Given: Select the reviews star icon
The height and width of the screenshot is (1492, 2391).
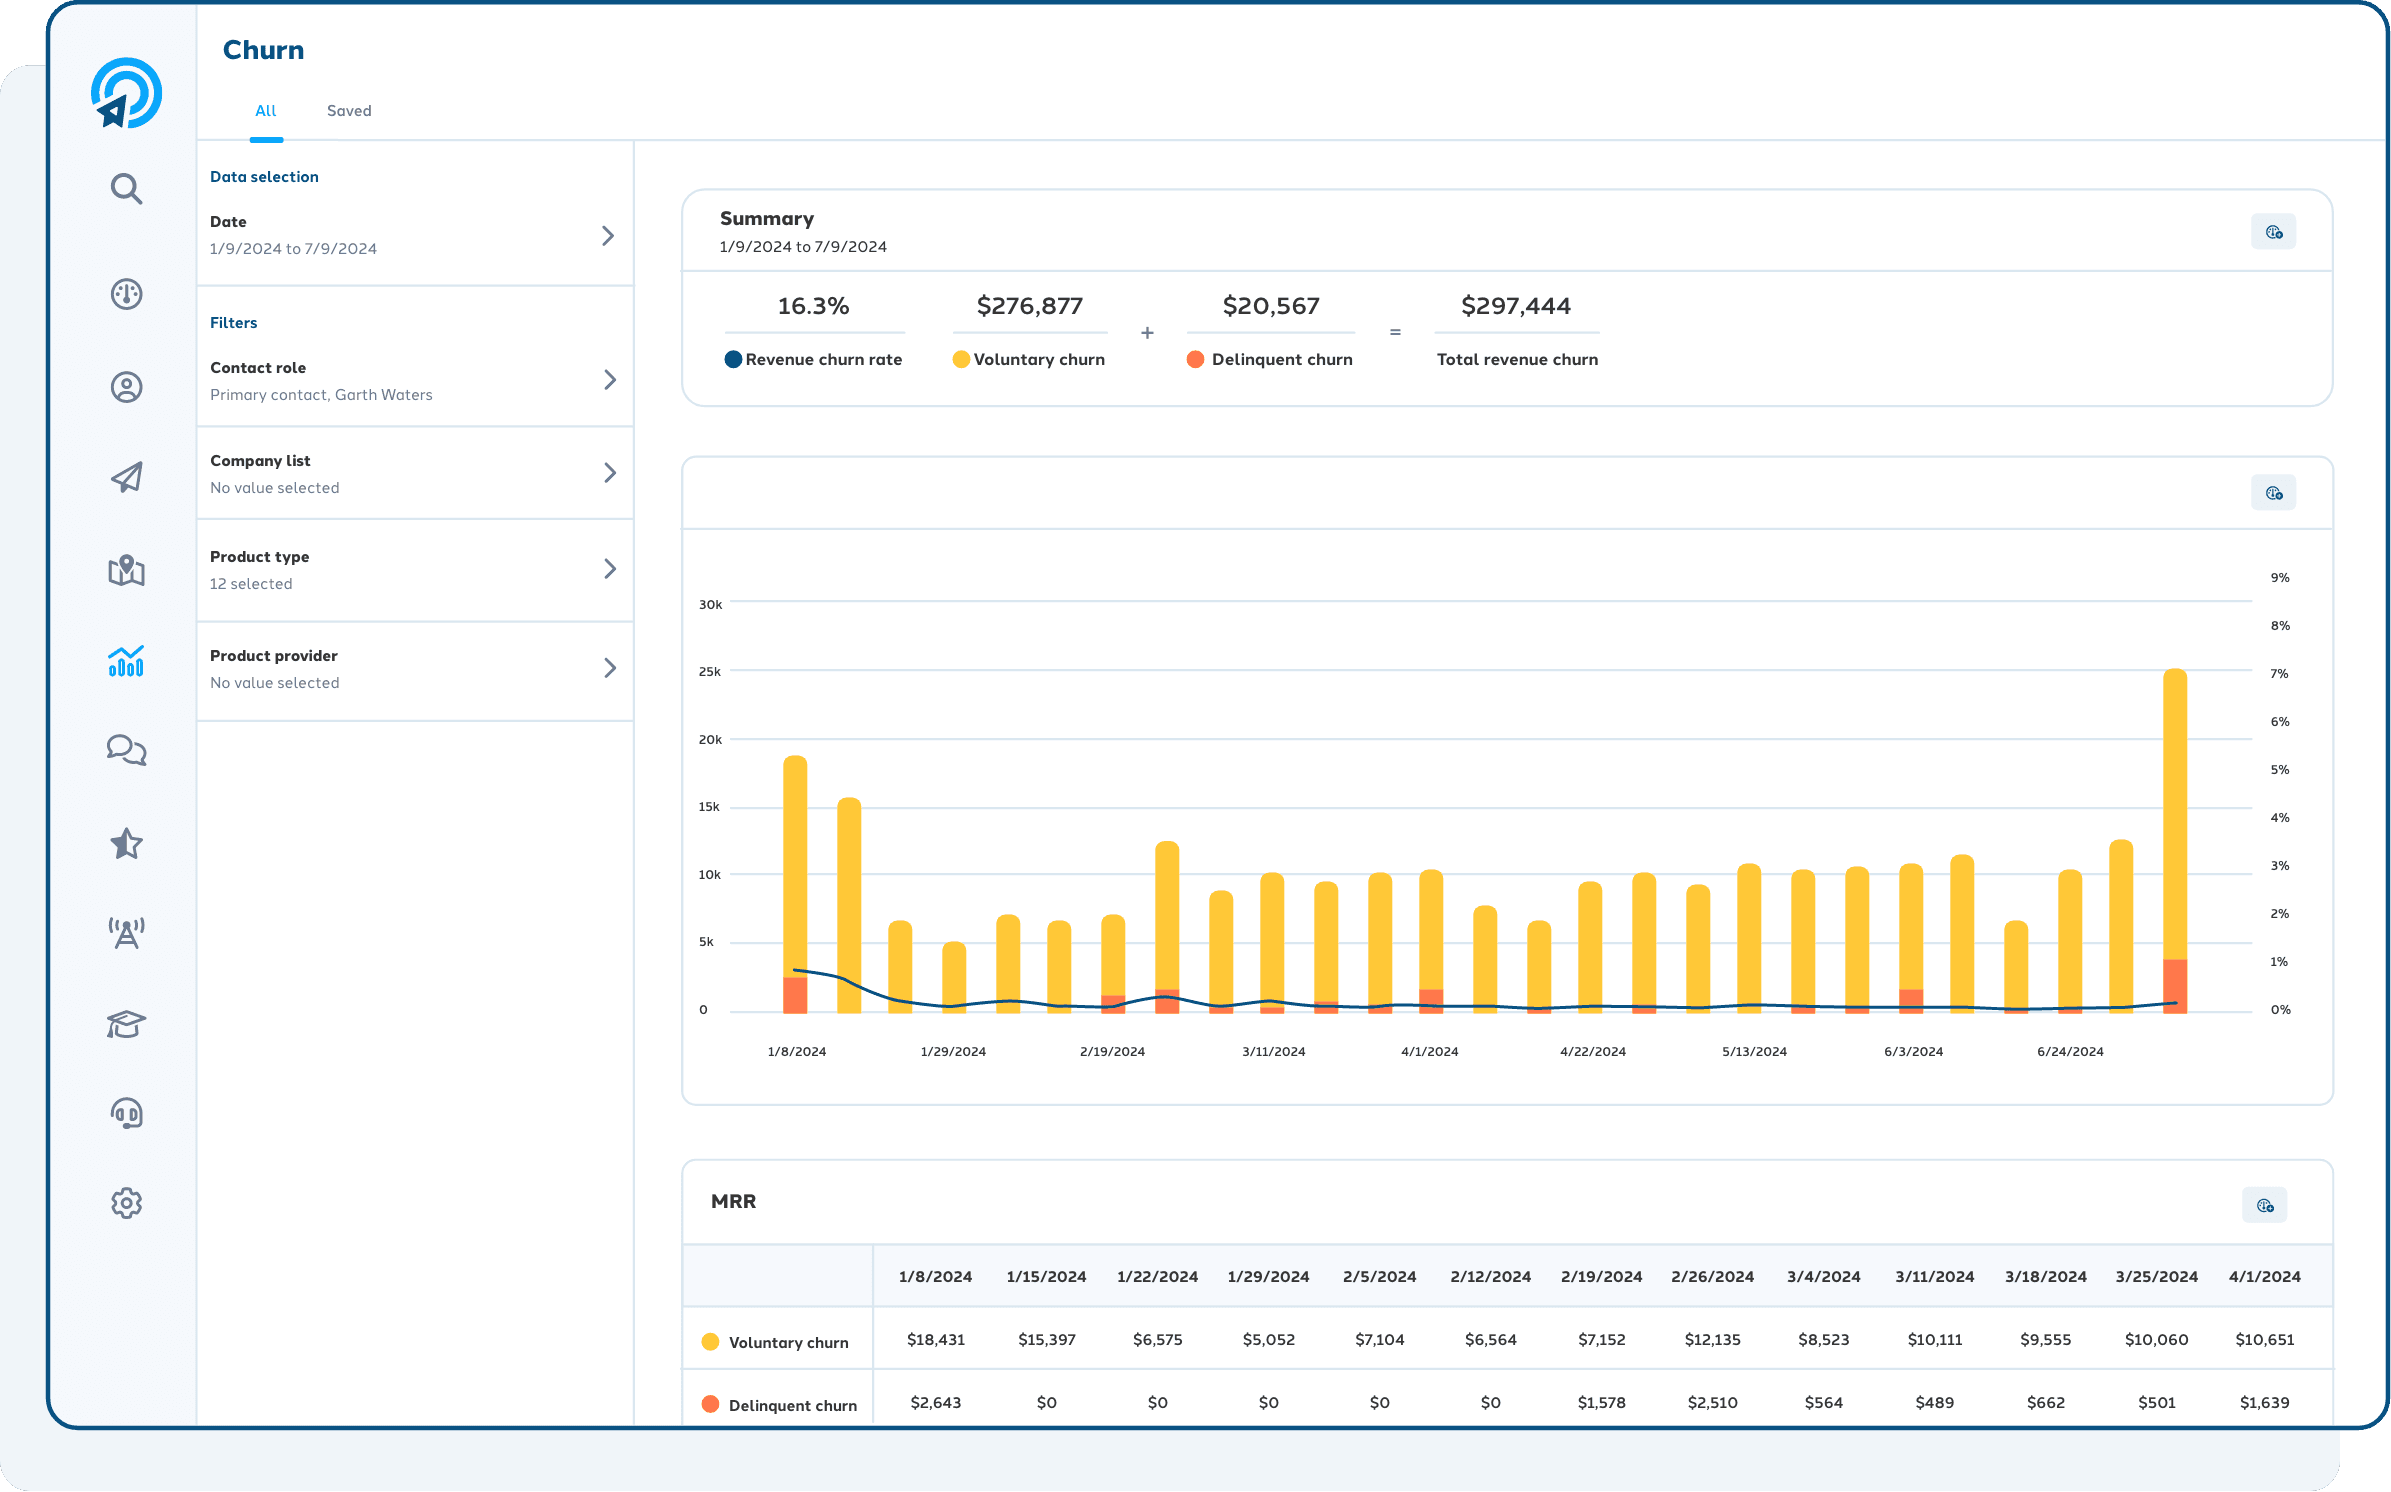Looking at the screenshot, I should click(x=126, y=844).
